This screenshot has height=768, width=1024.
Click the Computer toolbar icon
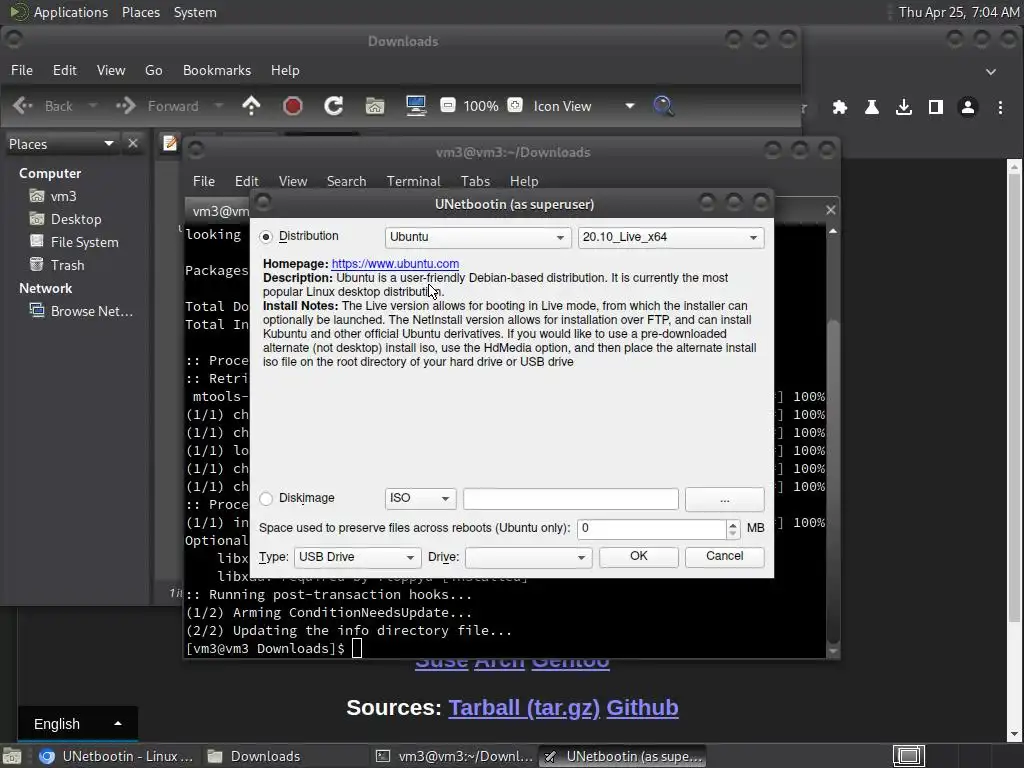416,106
